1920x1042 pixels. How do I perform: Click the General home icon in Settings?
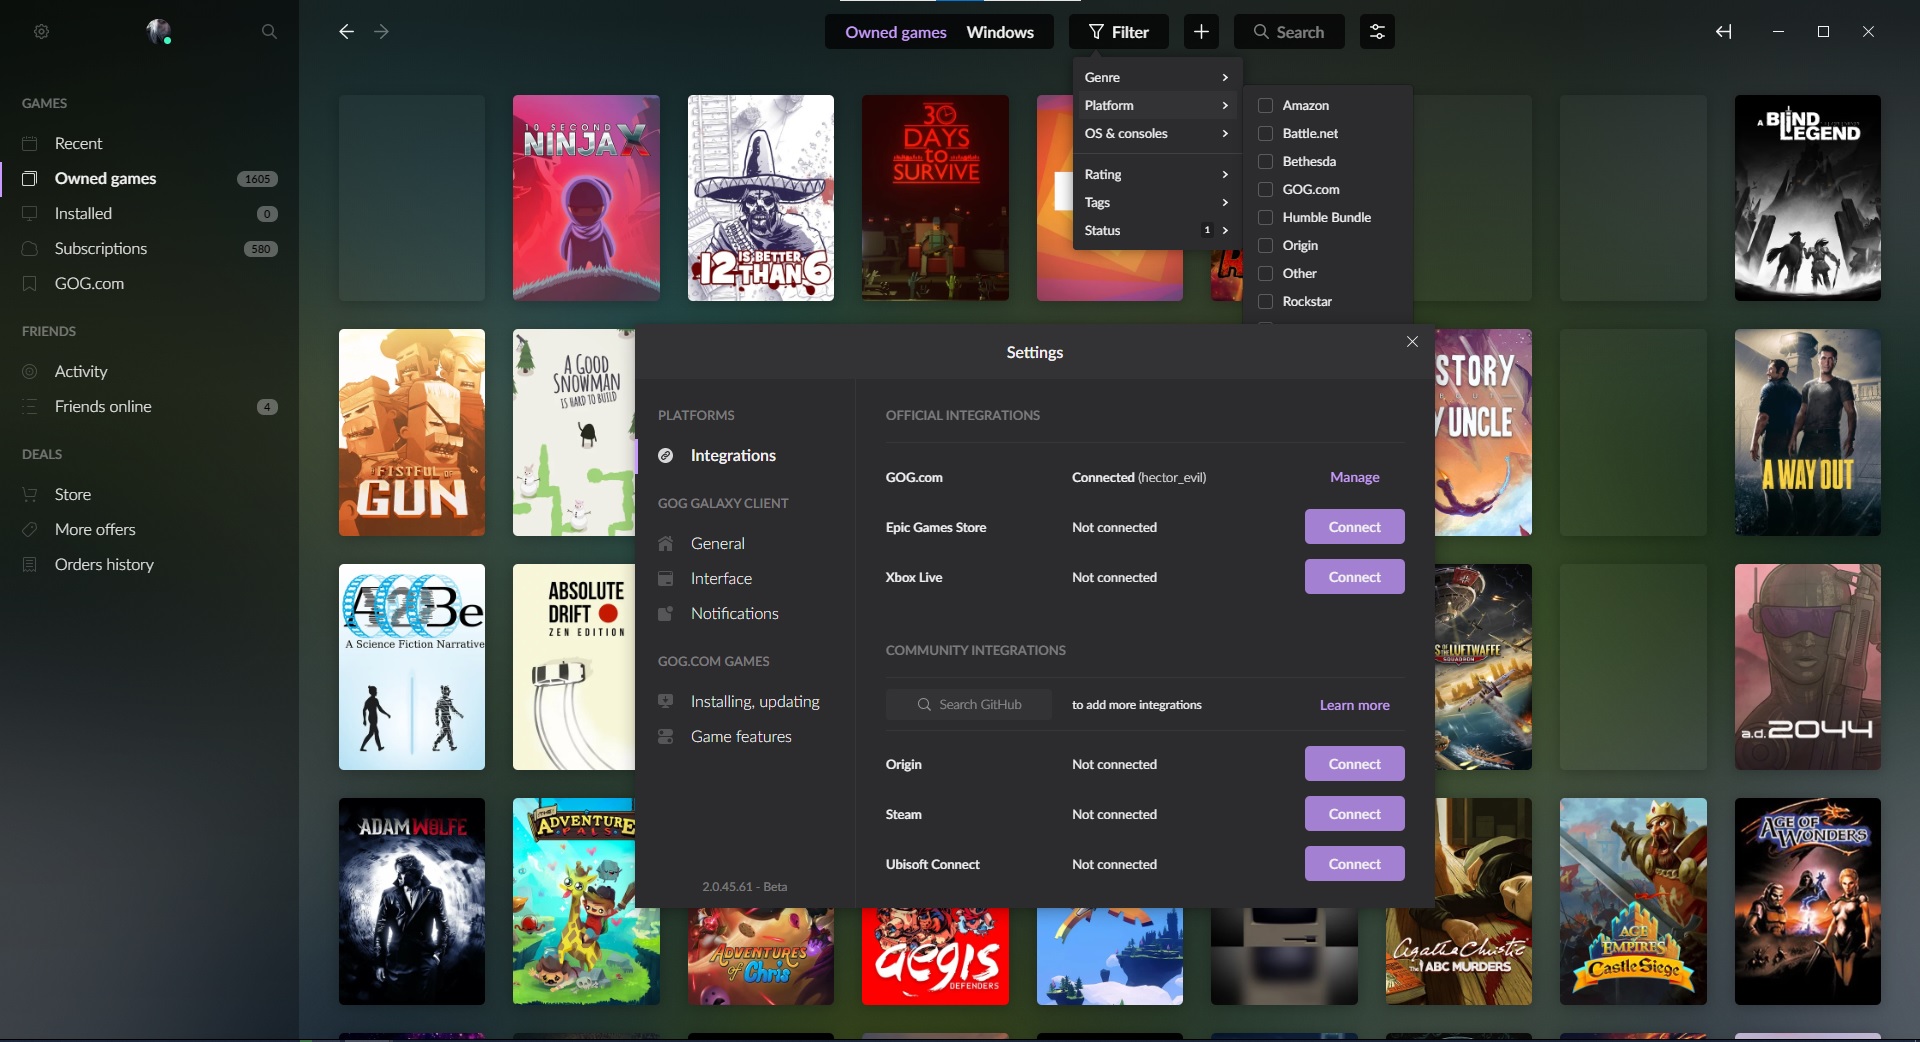coord(666,543)
